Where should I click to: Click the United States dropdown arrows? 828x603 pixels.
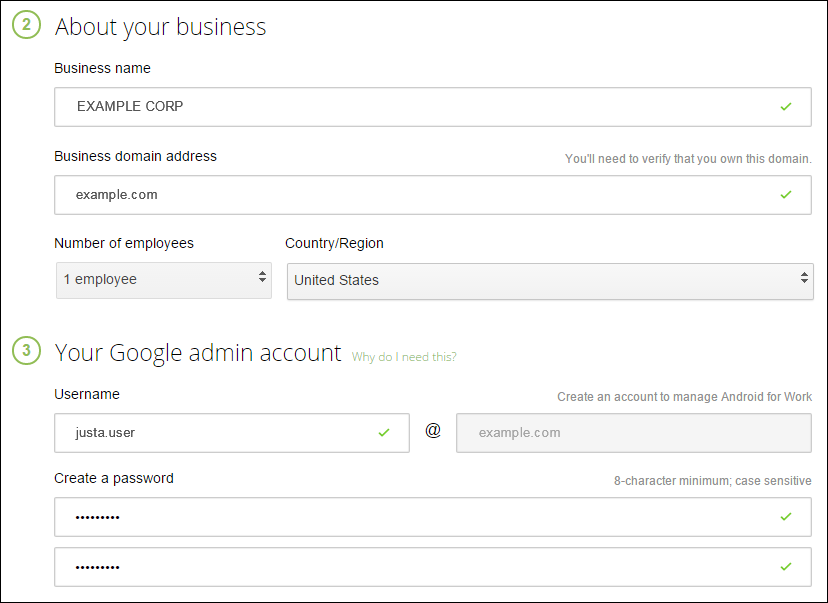coord(805,279)
